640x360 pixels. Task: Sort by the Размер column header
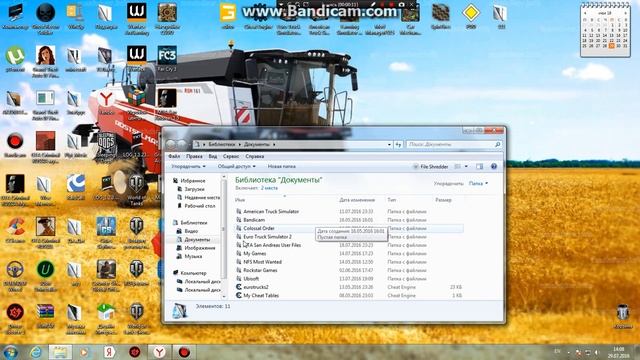443,200
